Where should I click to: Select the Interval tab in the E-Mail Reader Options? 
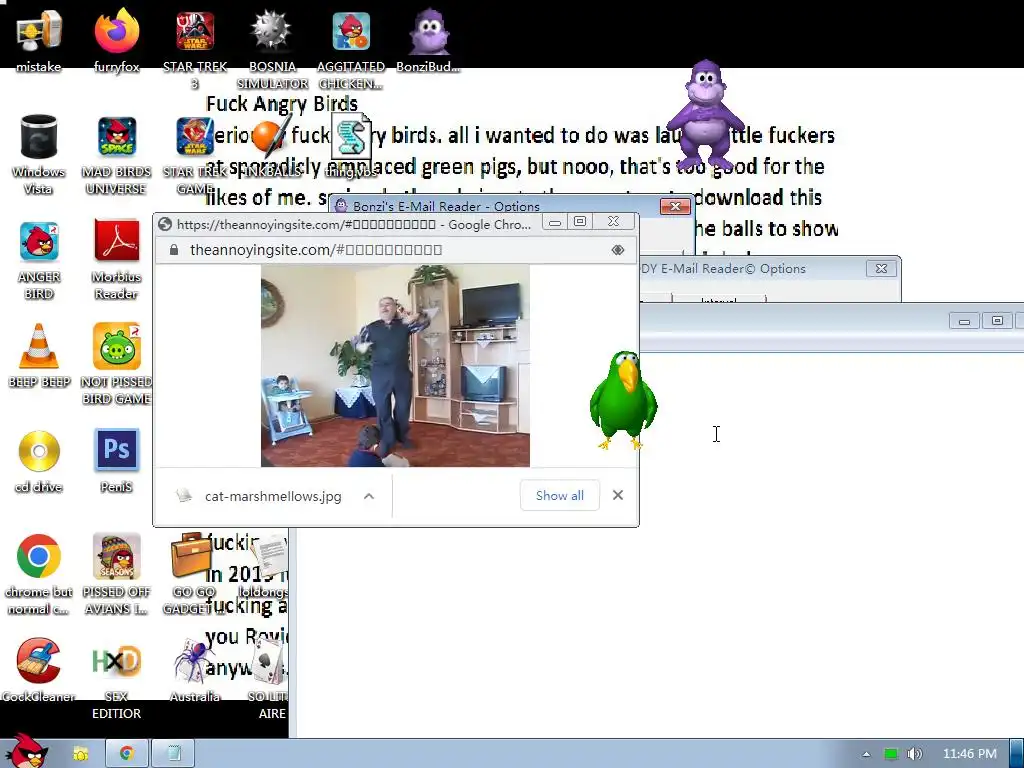(718, 299)
